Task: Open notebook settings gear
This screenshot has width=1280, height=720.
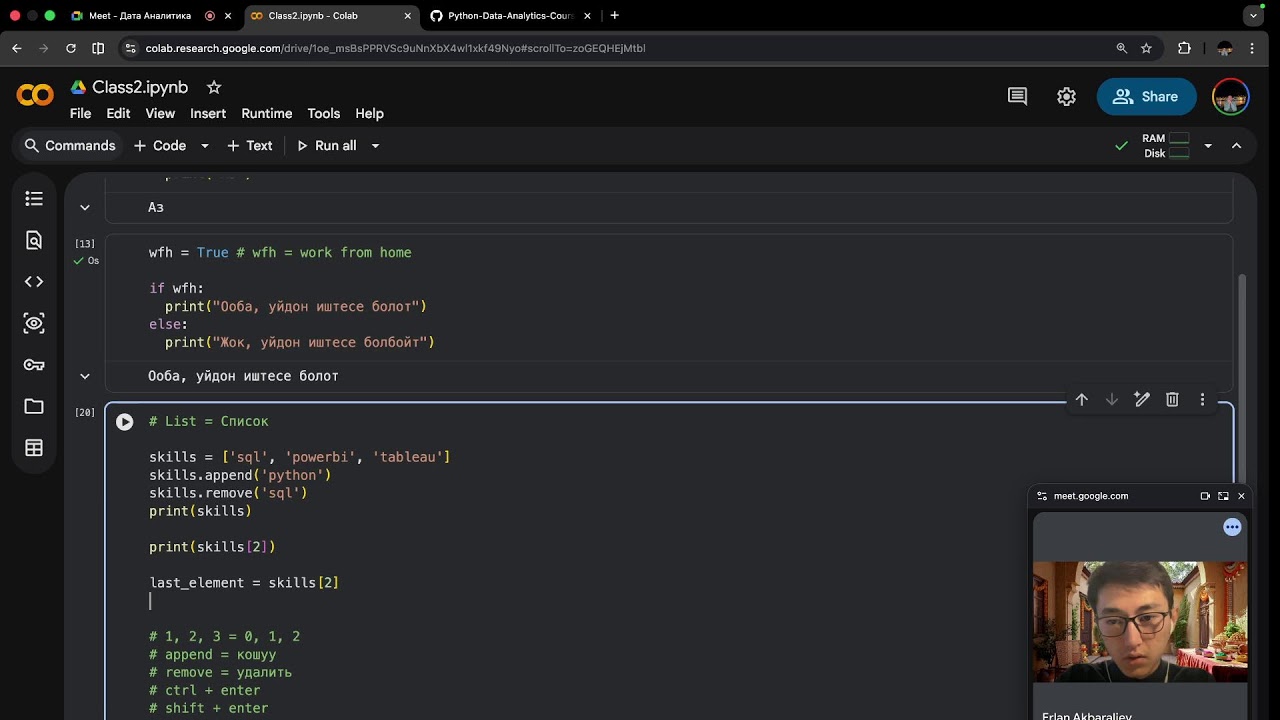Action: 1066,97
